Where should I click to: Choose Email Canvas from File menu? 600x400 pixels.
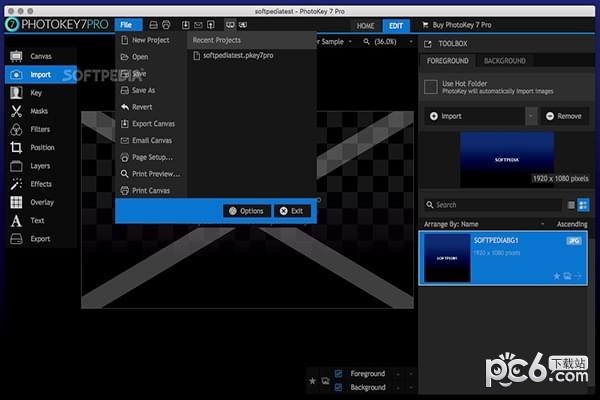pyautogui.click(x=151, y=140)
